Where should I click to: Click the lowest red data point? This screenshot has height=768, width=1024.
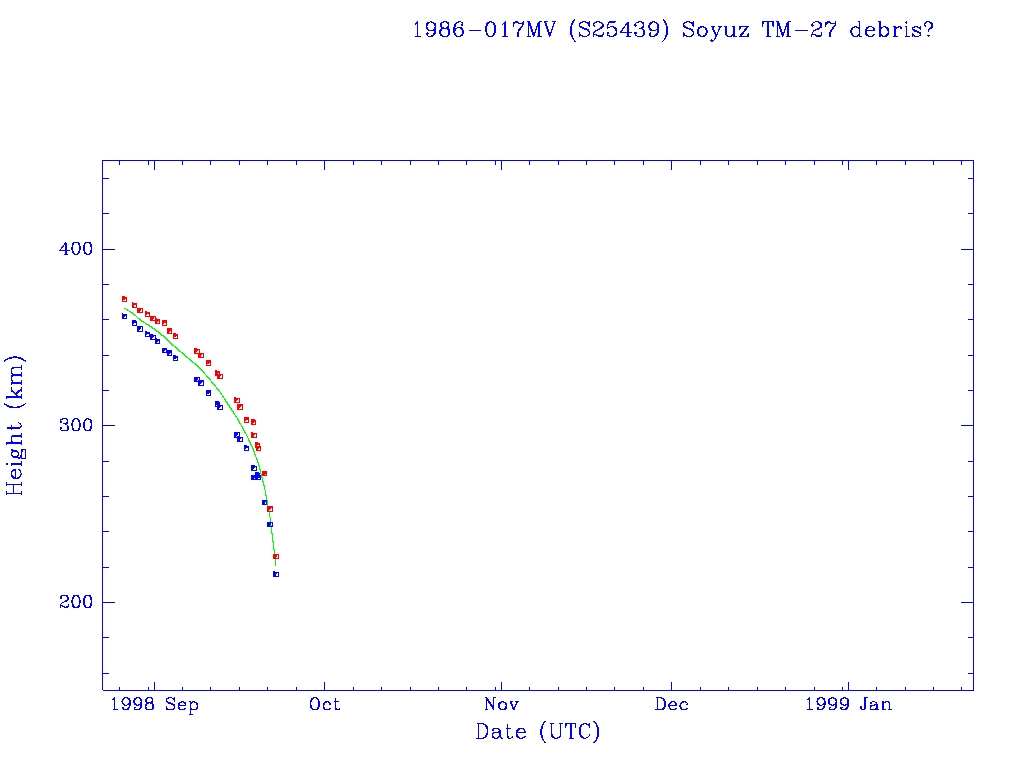[276, 556]
